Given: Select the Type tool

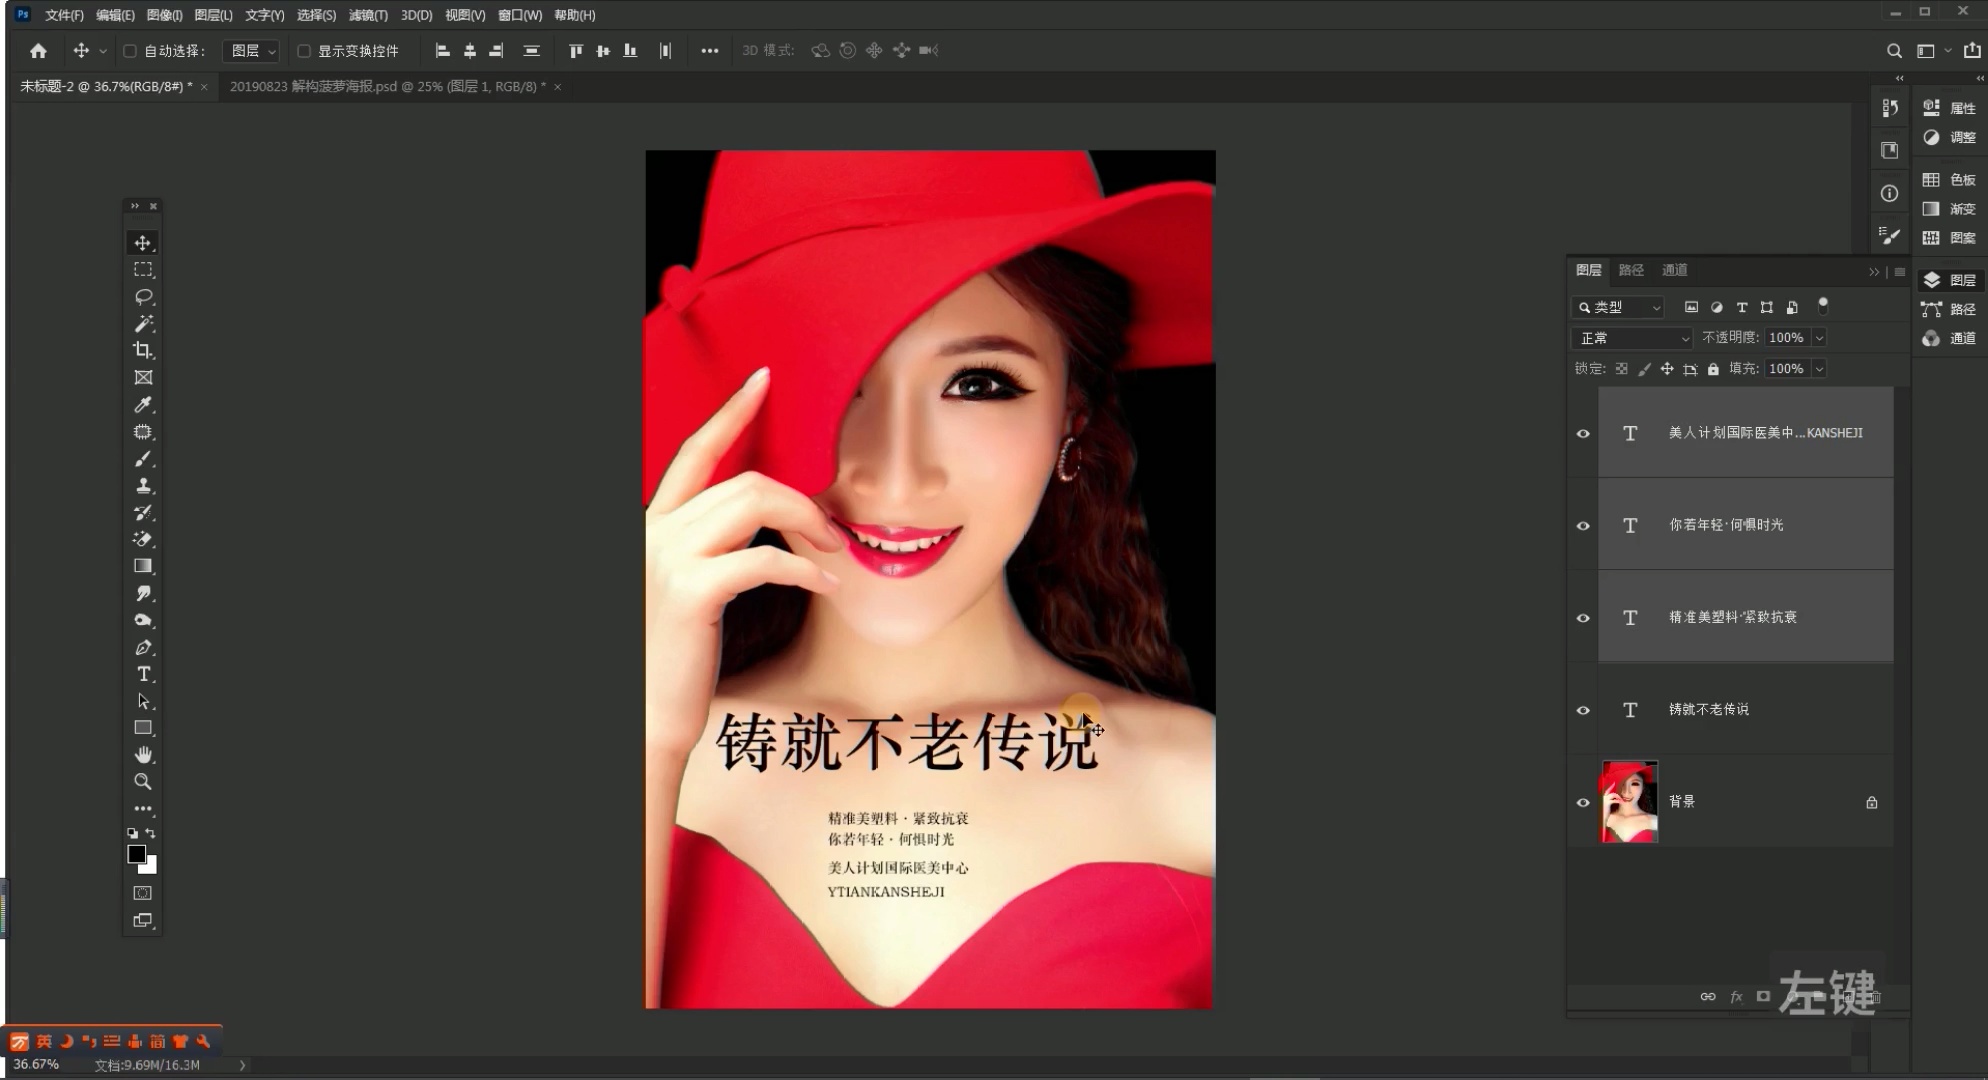Looking at the screenshot, I should 143,674.
